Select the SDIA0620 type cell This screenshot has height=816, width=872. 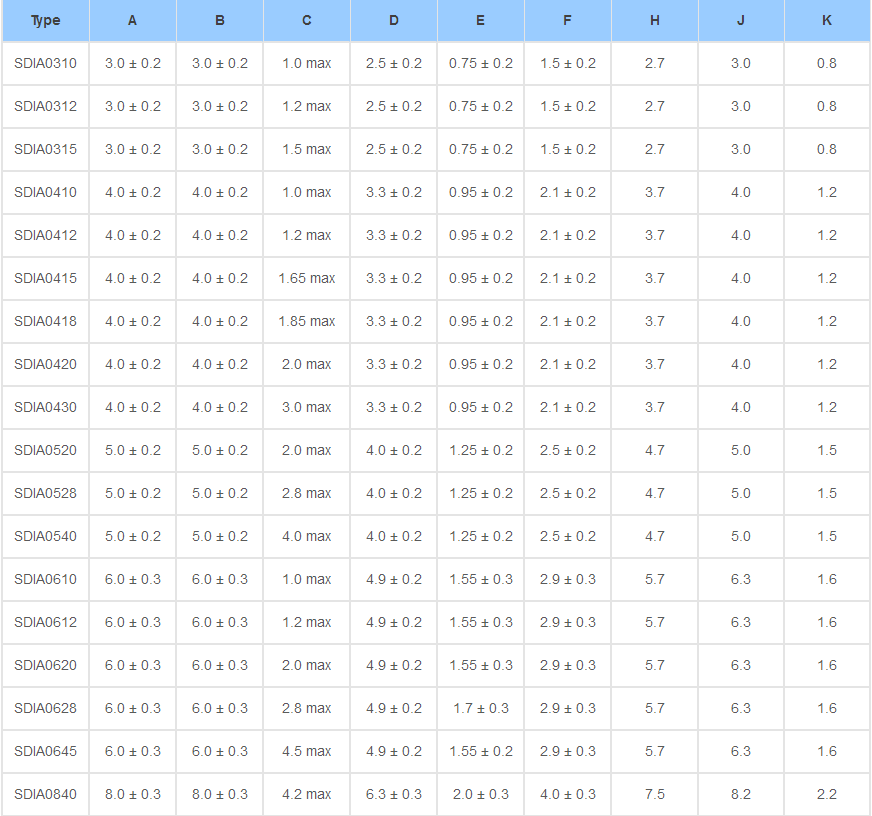(46, 665)
